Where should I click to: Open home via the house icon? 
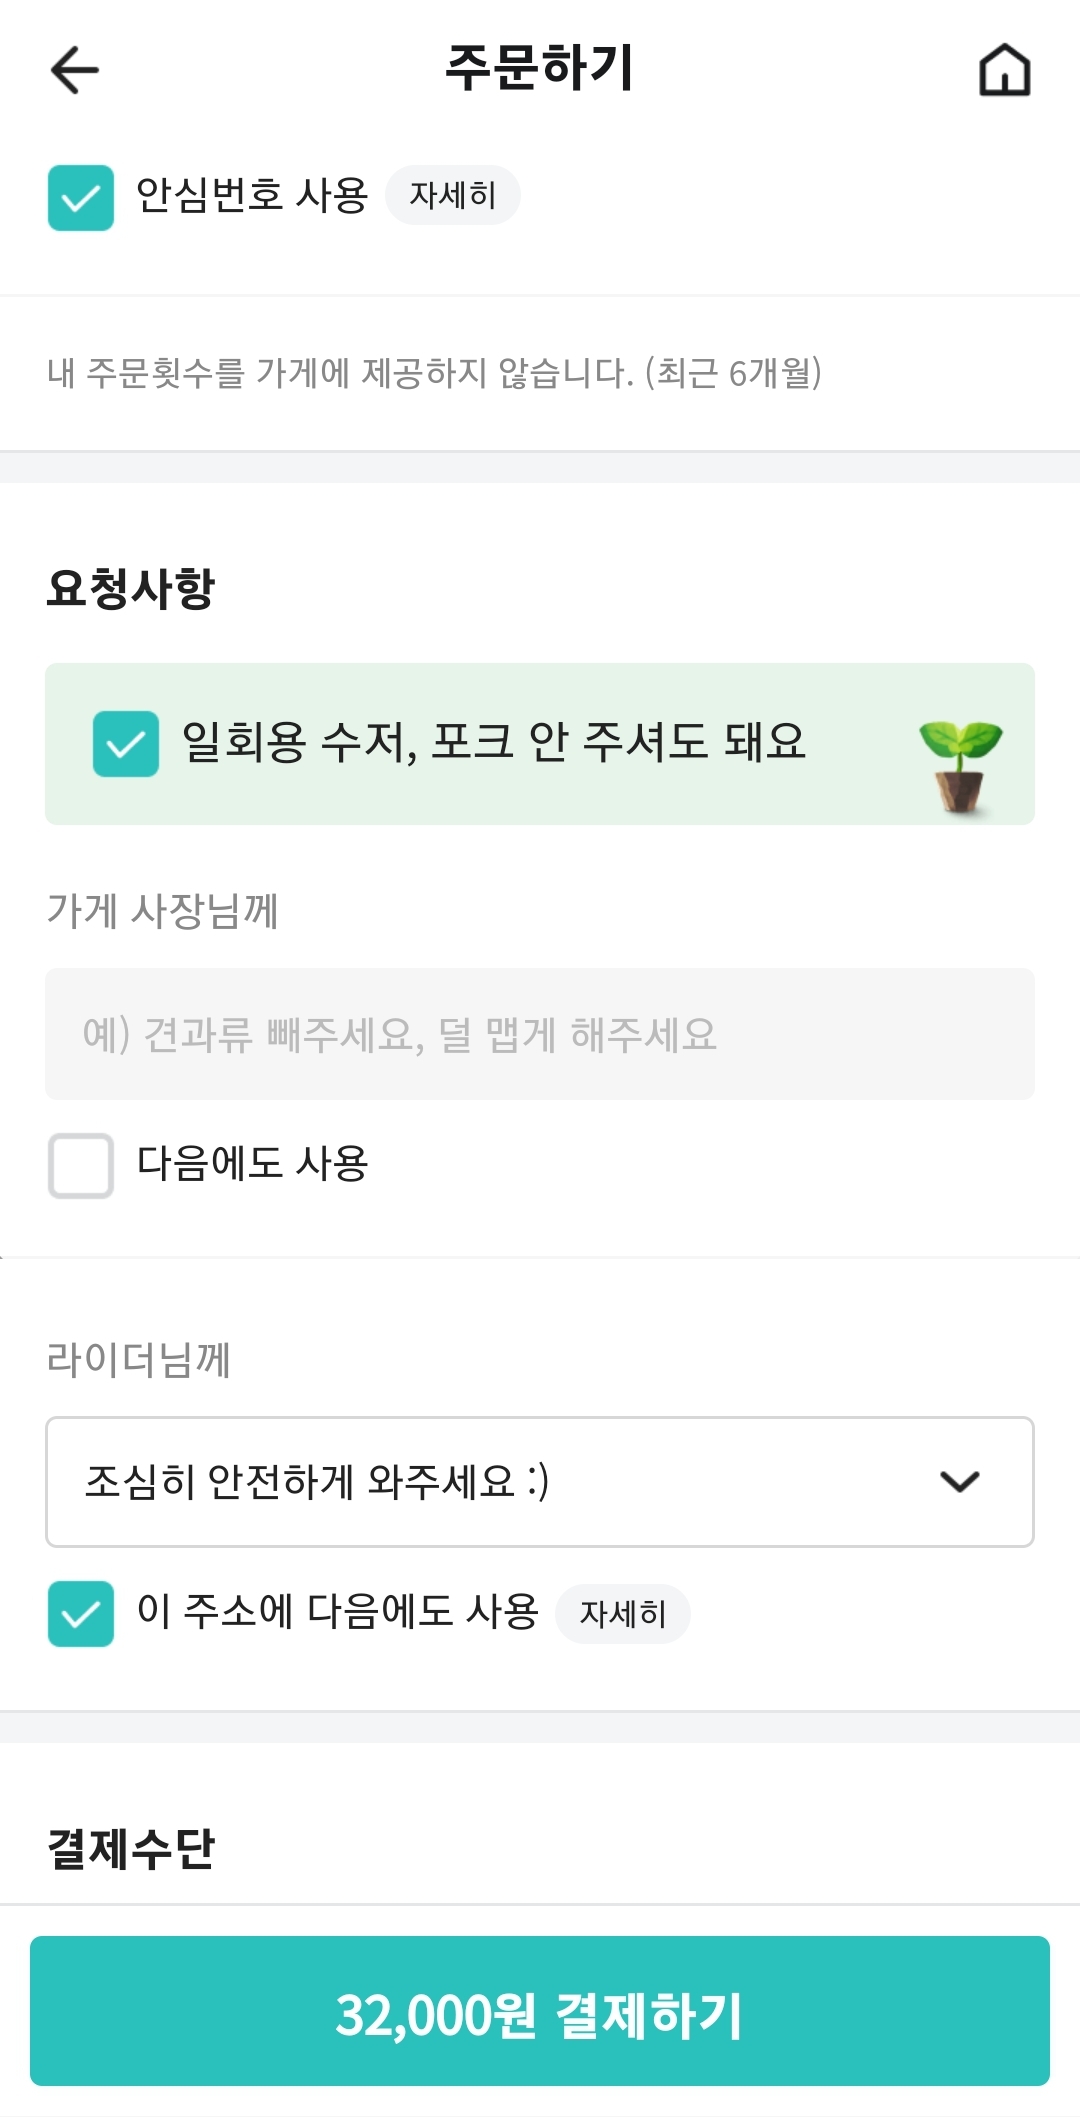click(x=1004, y=70)
